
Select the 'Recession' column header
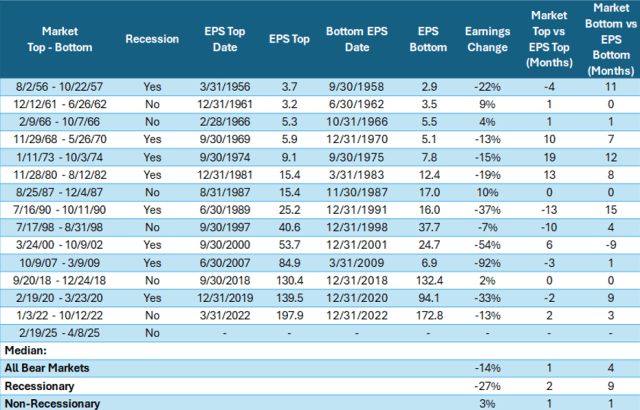coord(151,38)
